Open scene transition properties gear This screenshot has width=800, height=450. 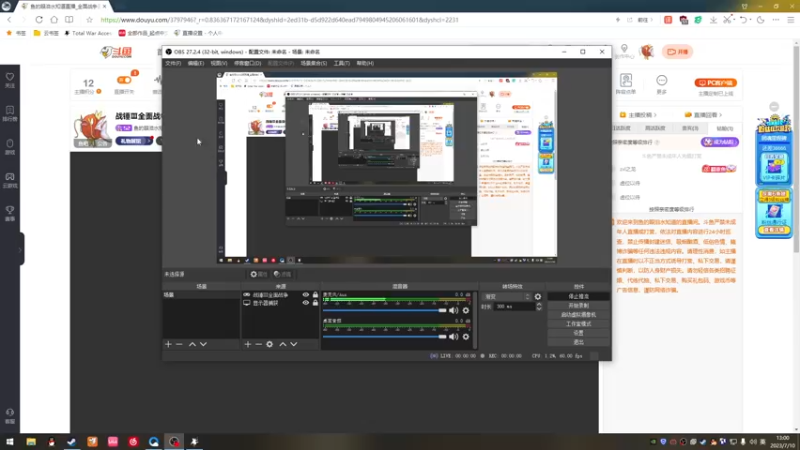click(x=538, y=296)
